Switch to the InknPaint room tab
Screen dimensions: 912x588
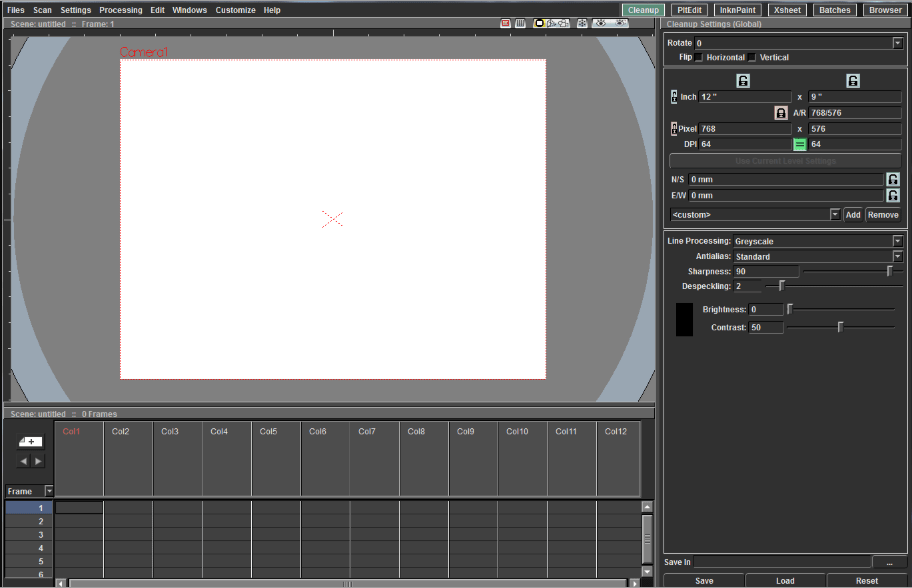pos(738,10)
